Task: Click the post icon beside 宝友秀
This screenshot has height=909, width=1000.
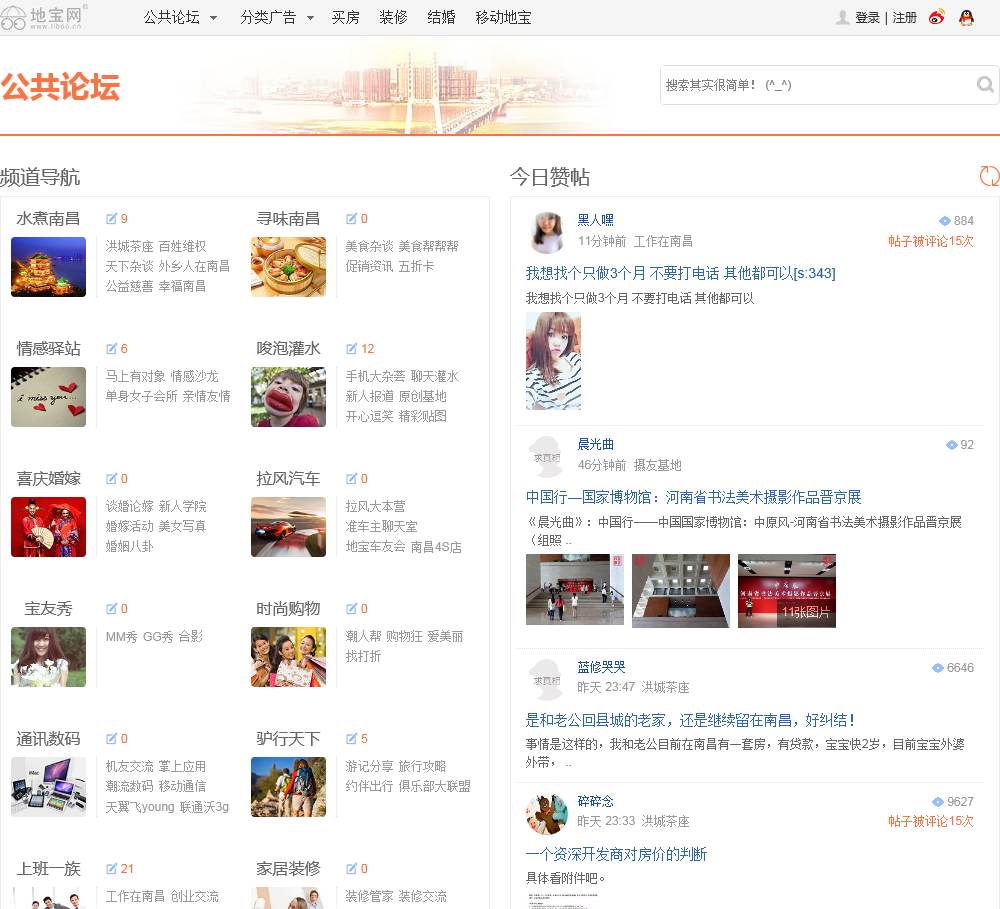Action: coord(112,609)
